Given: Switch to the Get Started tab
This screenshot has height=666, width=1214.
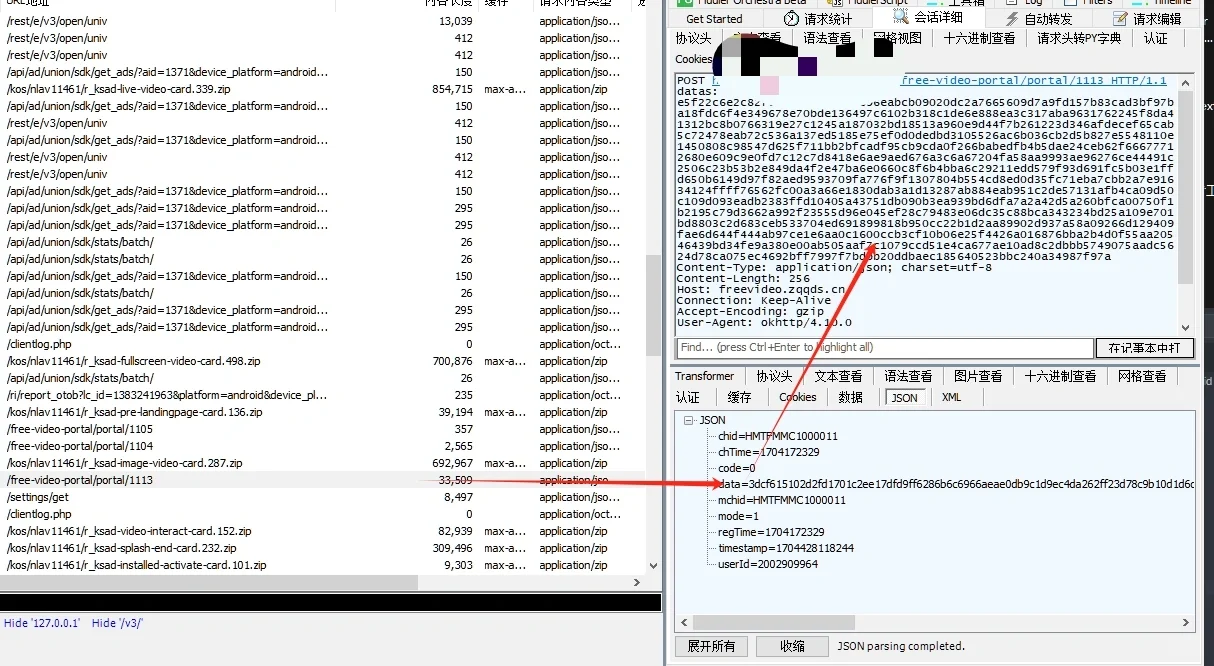Looking at the screenshot, I should click(713, 18).
